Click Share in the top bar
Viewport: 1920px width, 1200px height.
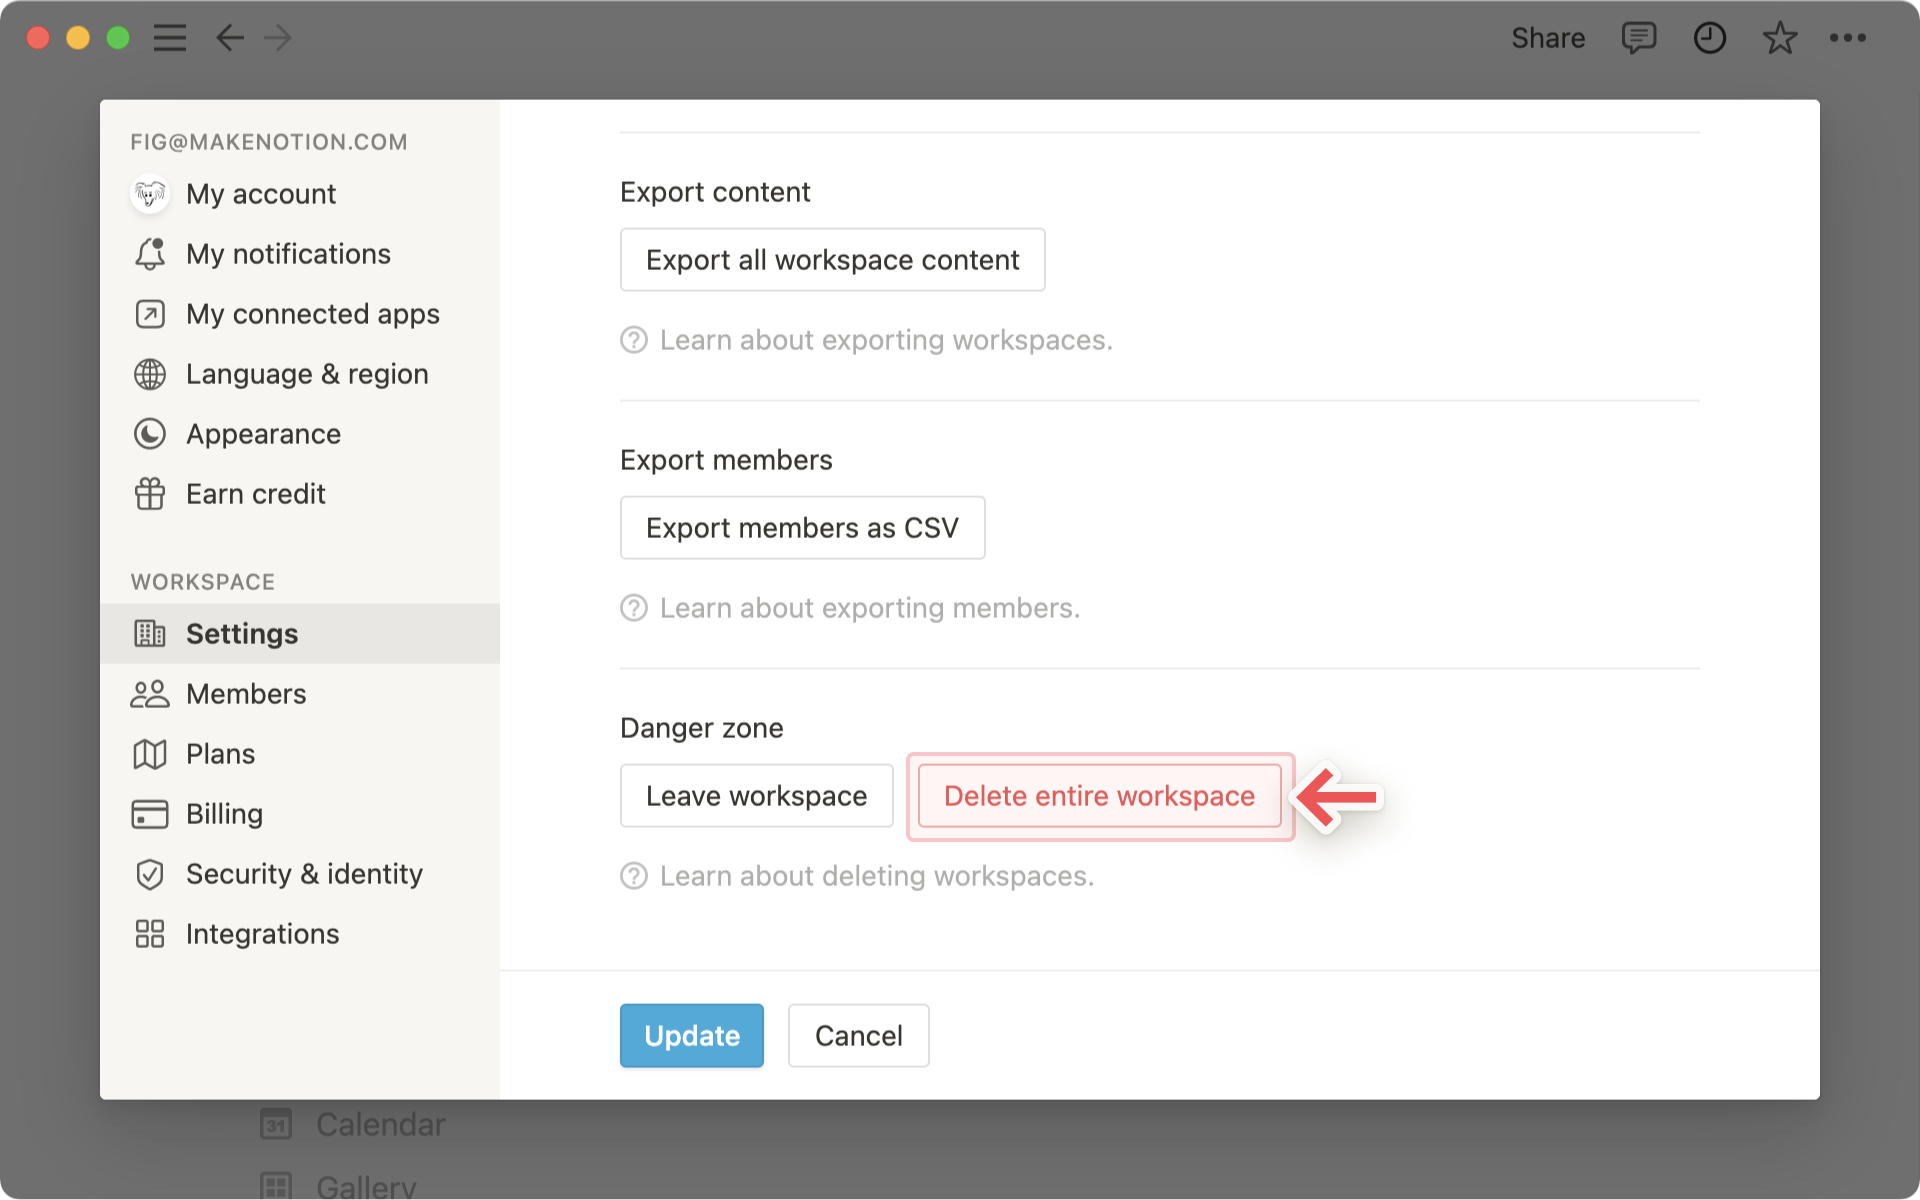[x=1547, y=38]
